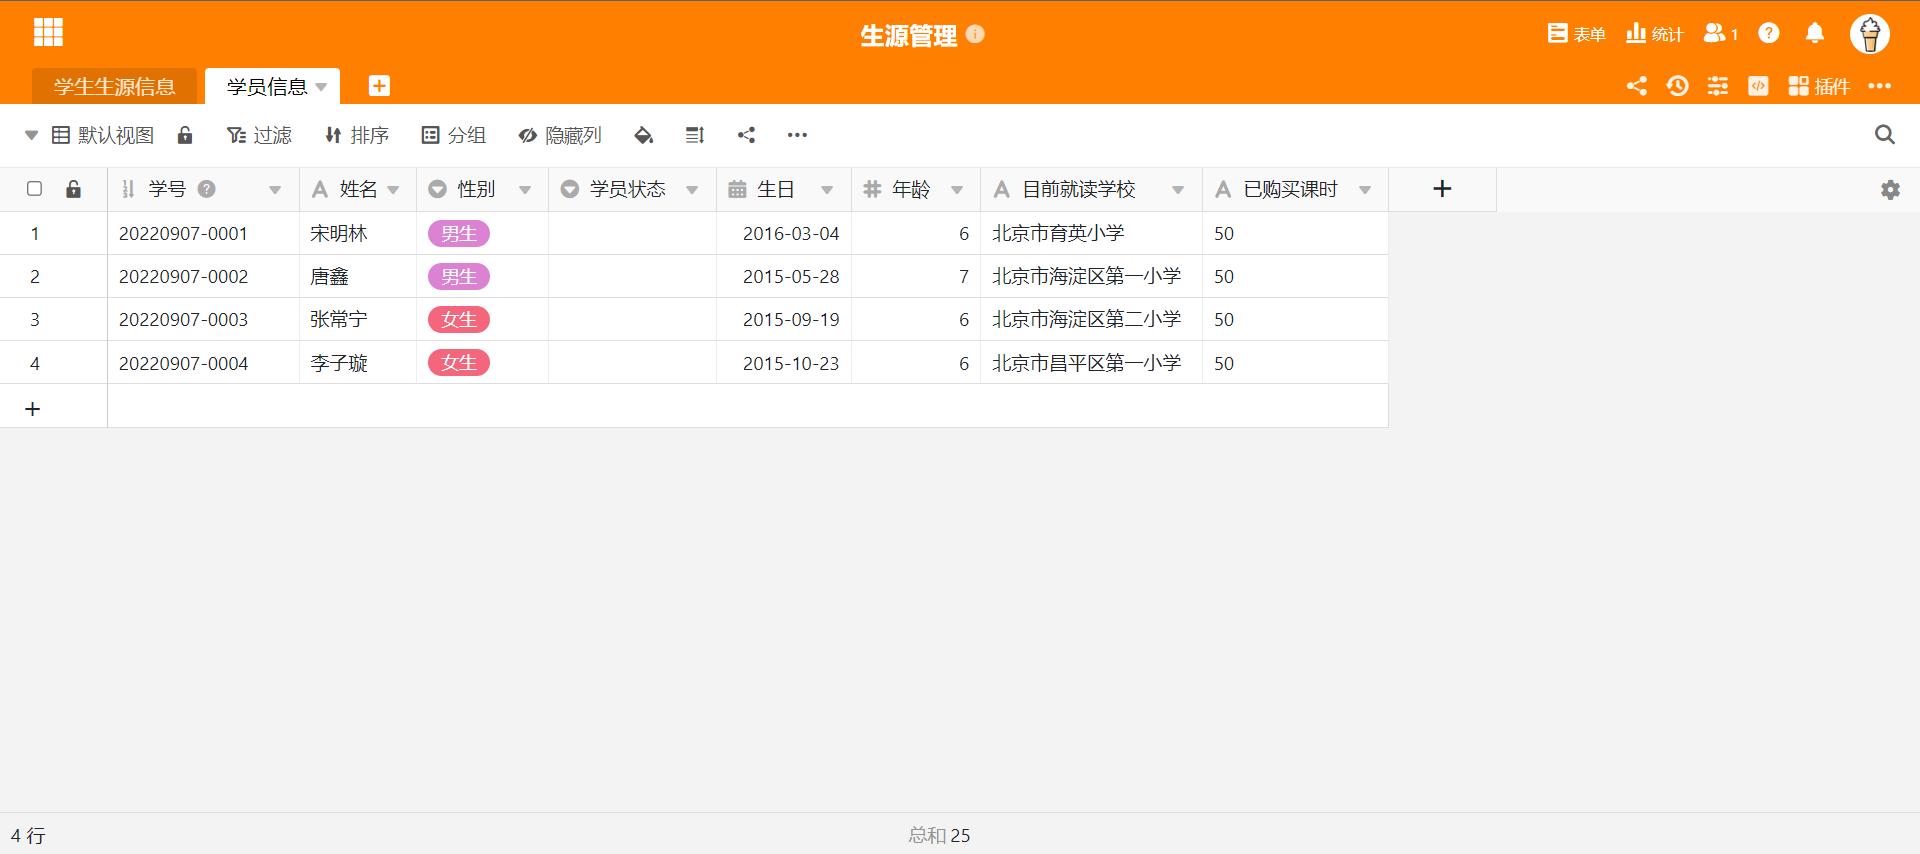1920x854 pixels.
Task: Open the table settings gear icon
Action: pyautogui.click(x=1890, y=189)
